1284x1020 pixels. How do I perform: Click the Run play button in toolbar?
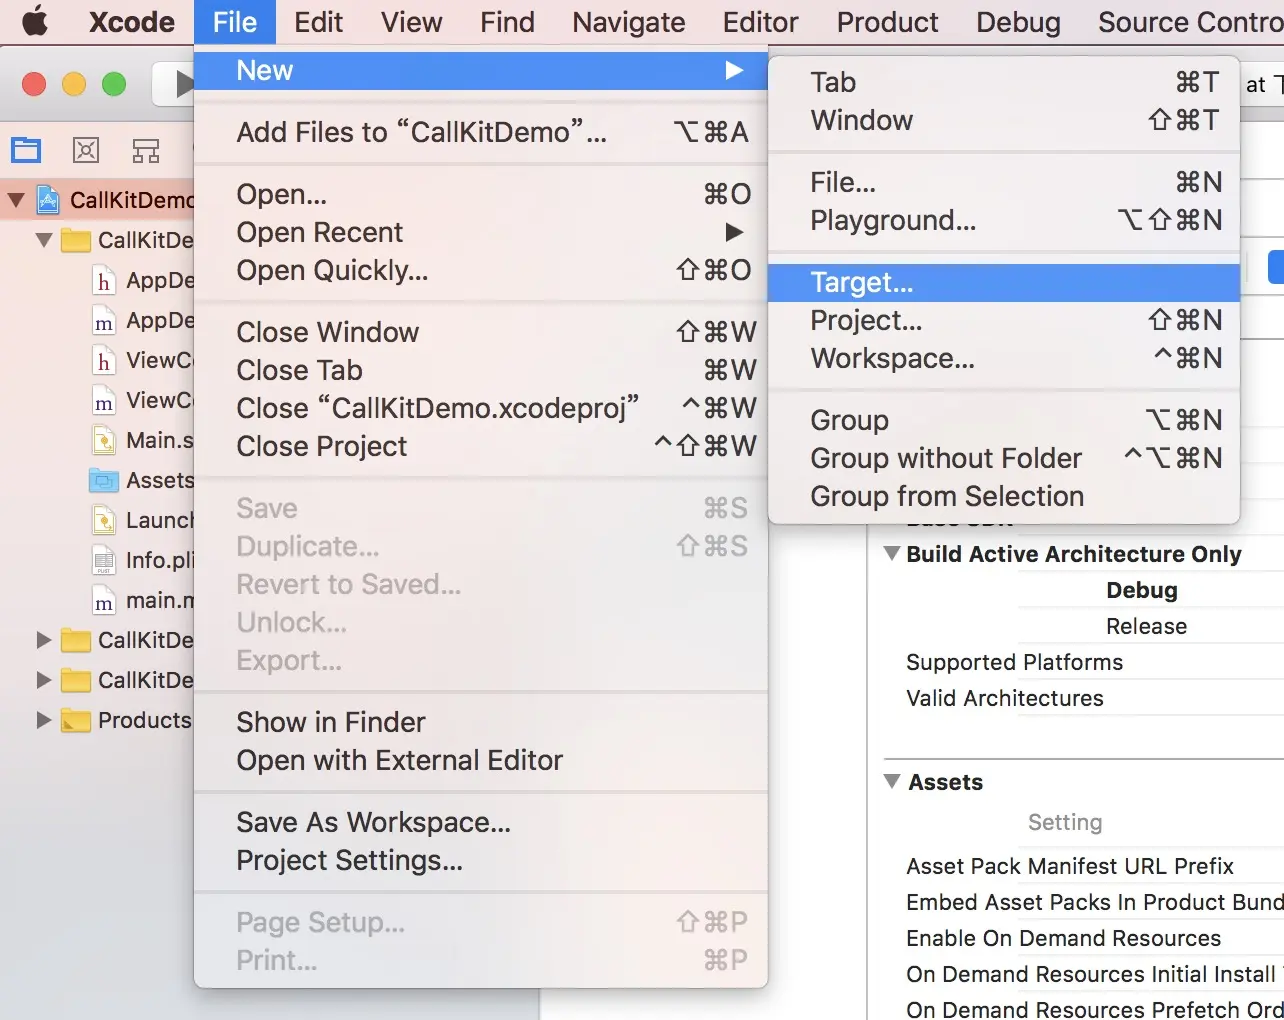coord(182,84)
